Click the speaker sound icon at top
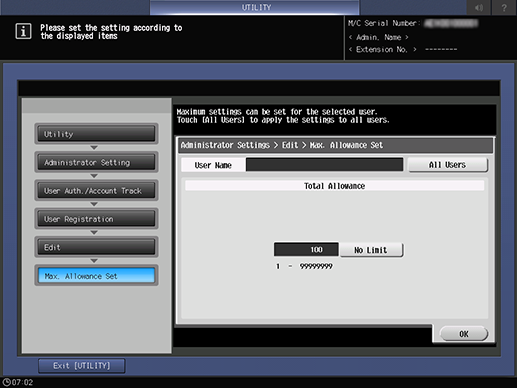Screen dimensions: 517x388 coord(479,7)
